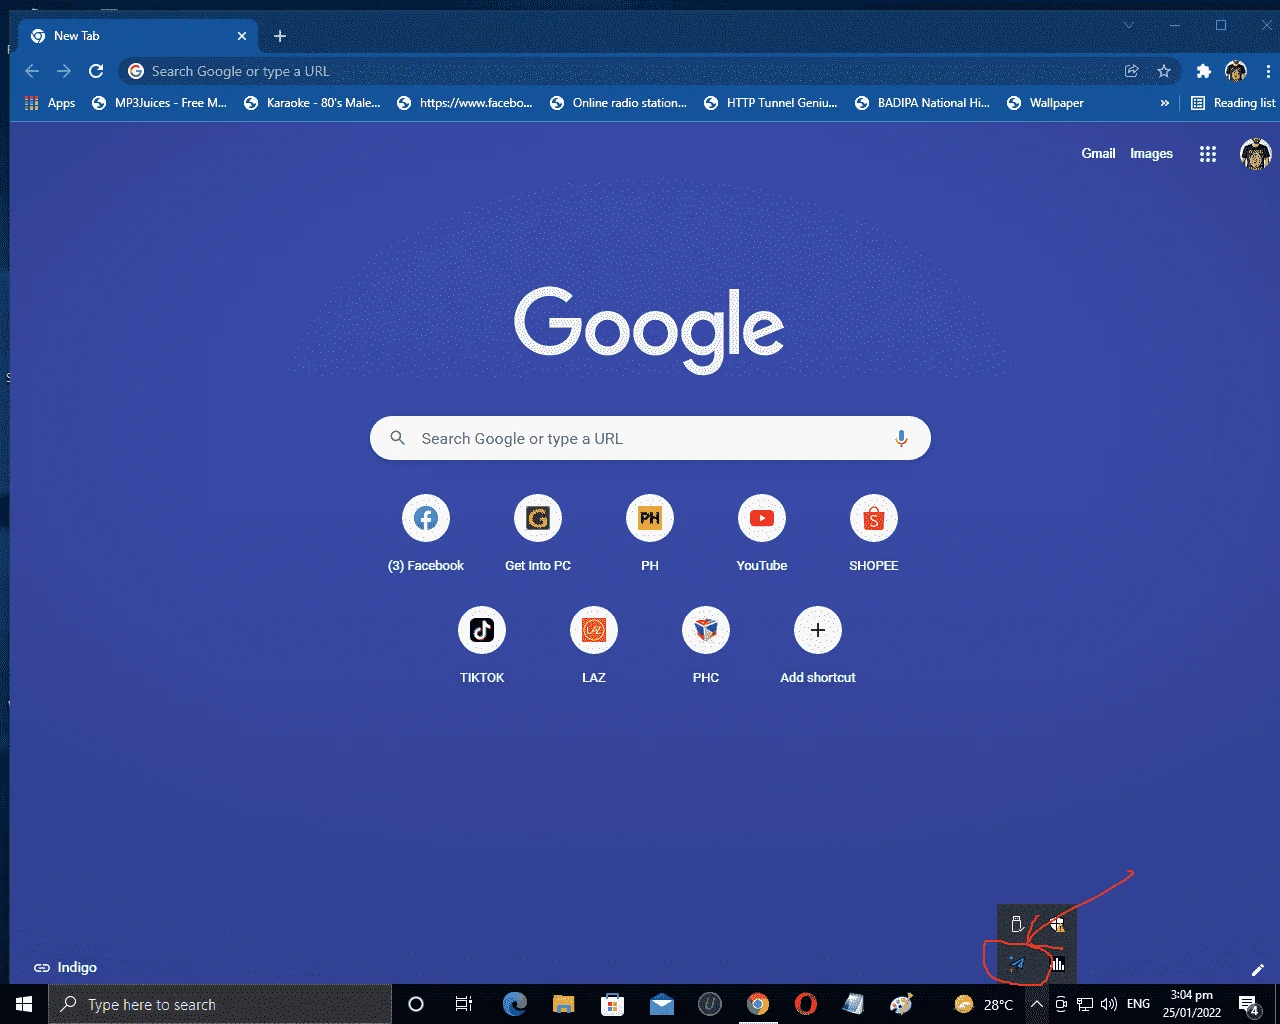Open the BADIPA National High bookmark
This screenshot has width=1280, height=1024.
pyautogui.click(x=922, y=103)
